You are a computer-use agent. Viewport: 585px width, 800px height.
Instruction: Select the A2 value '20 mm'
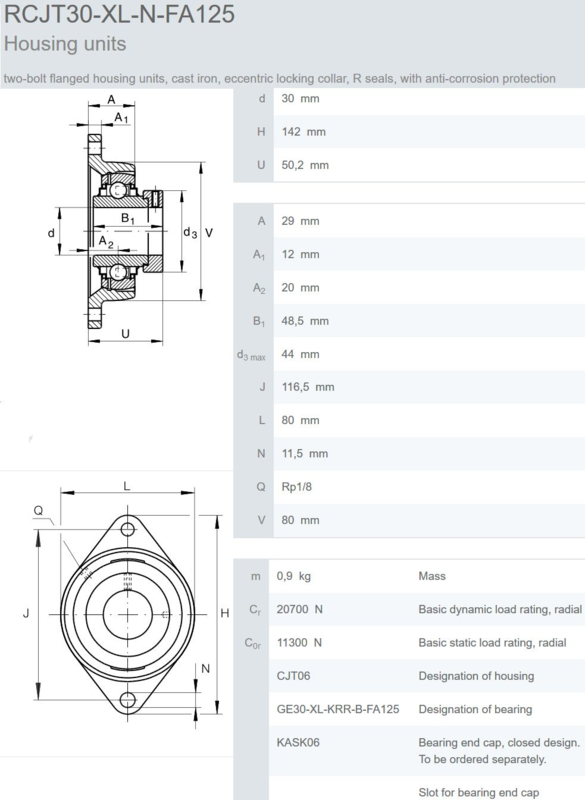[x=300, y=287]
